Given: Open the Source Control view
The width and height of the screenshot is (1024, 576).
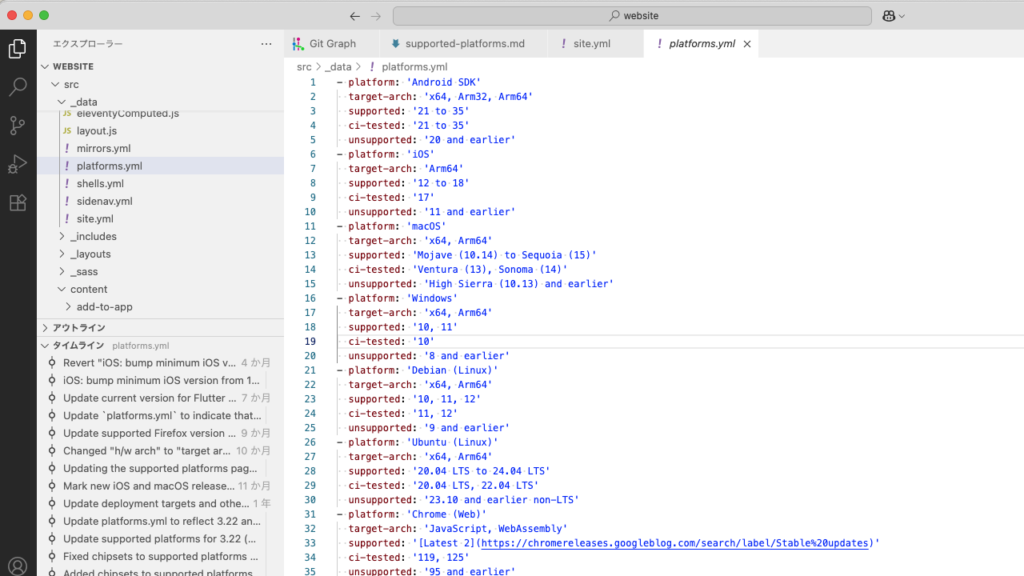Looking at the screenshot, I should click(x=17, y=125).
